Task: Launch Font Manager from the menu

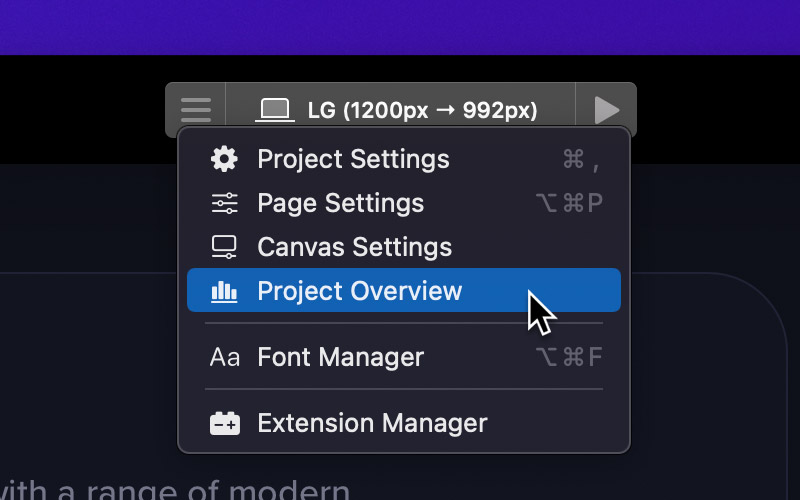Action: (x=404, y=357)
